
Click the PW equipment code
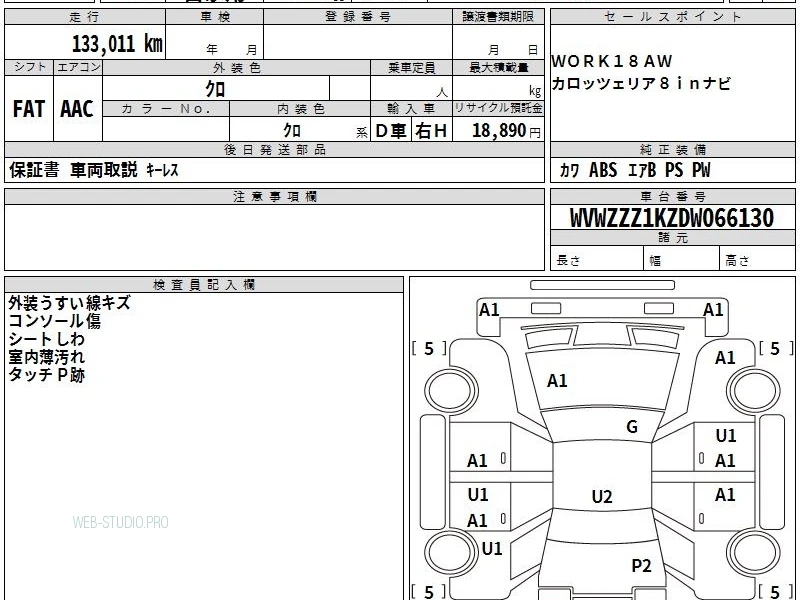pos(701,170)
